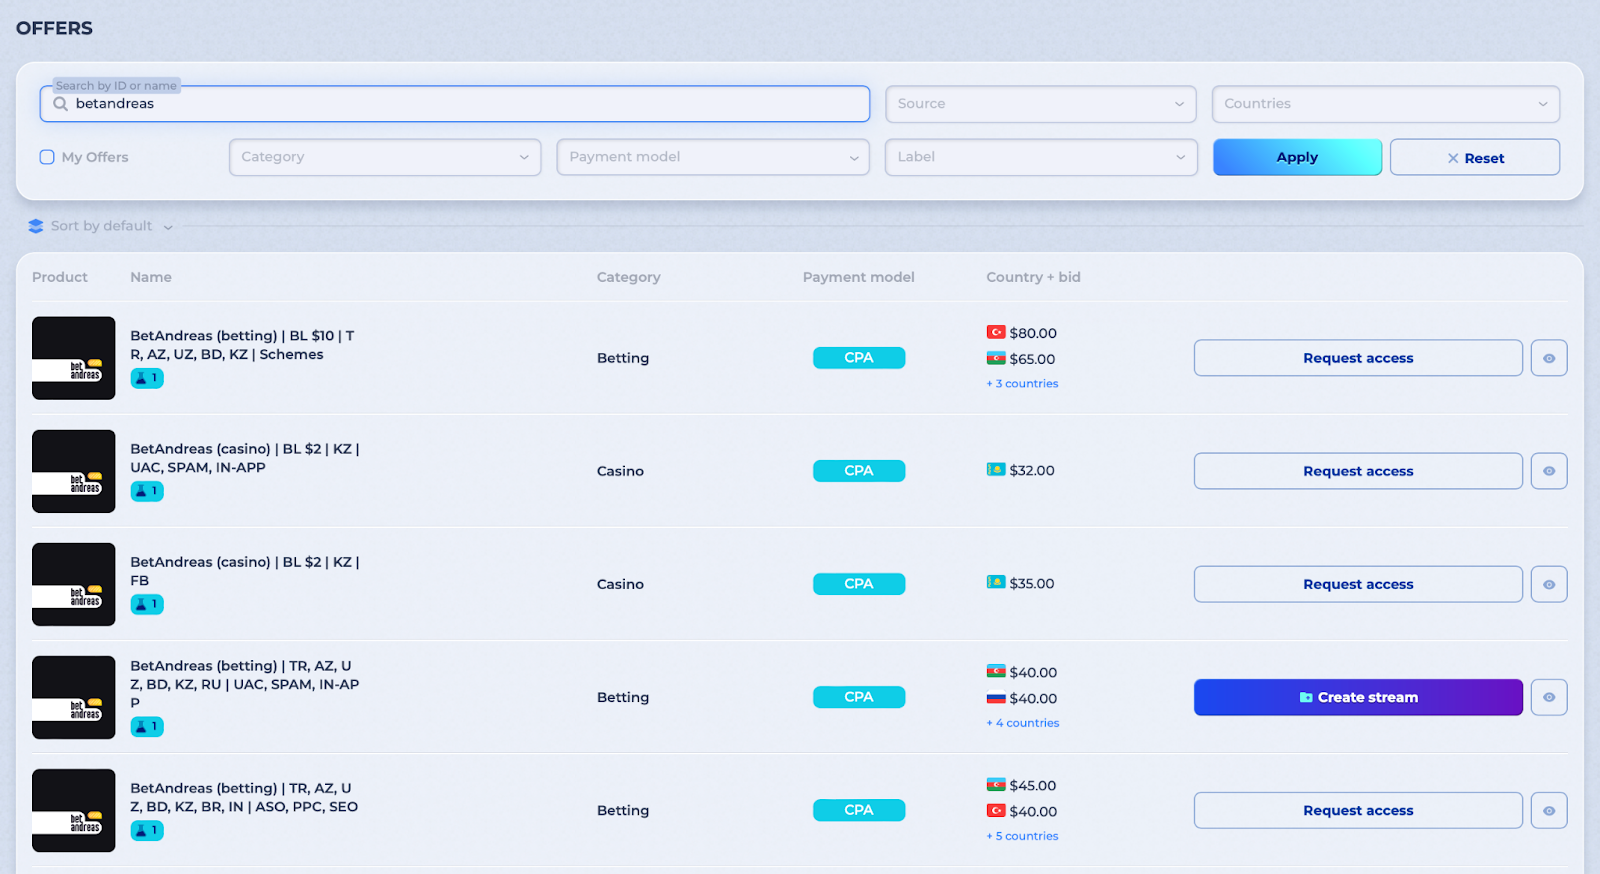Click the Category column header
This screenshot has height=874, width=1600.
coord(629,277)
